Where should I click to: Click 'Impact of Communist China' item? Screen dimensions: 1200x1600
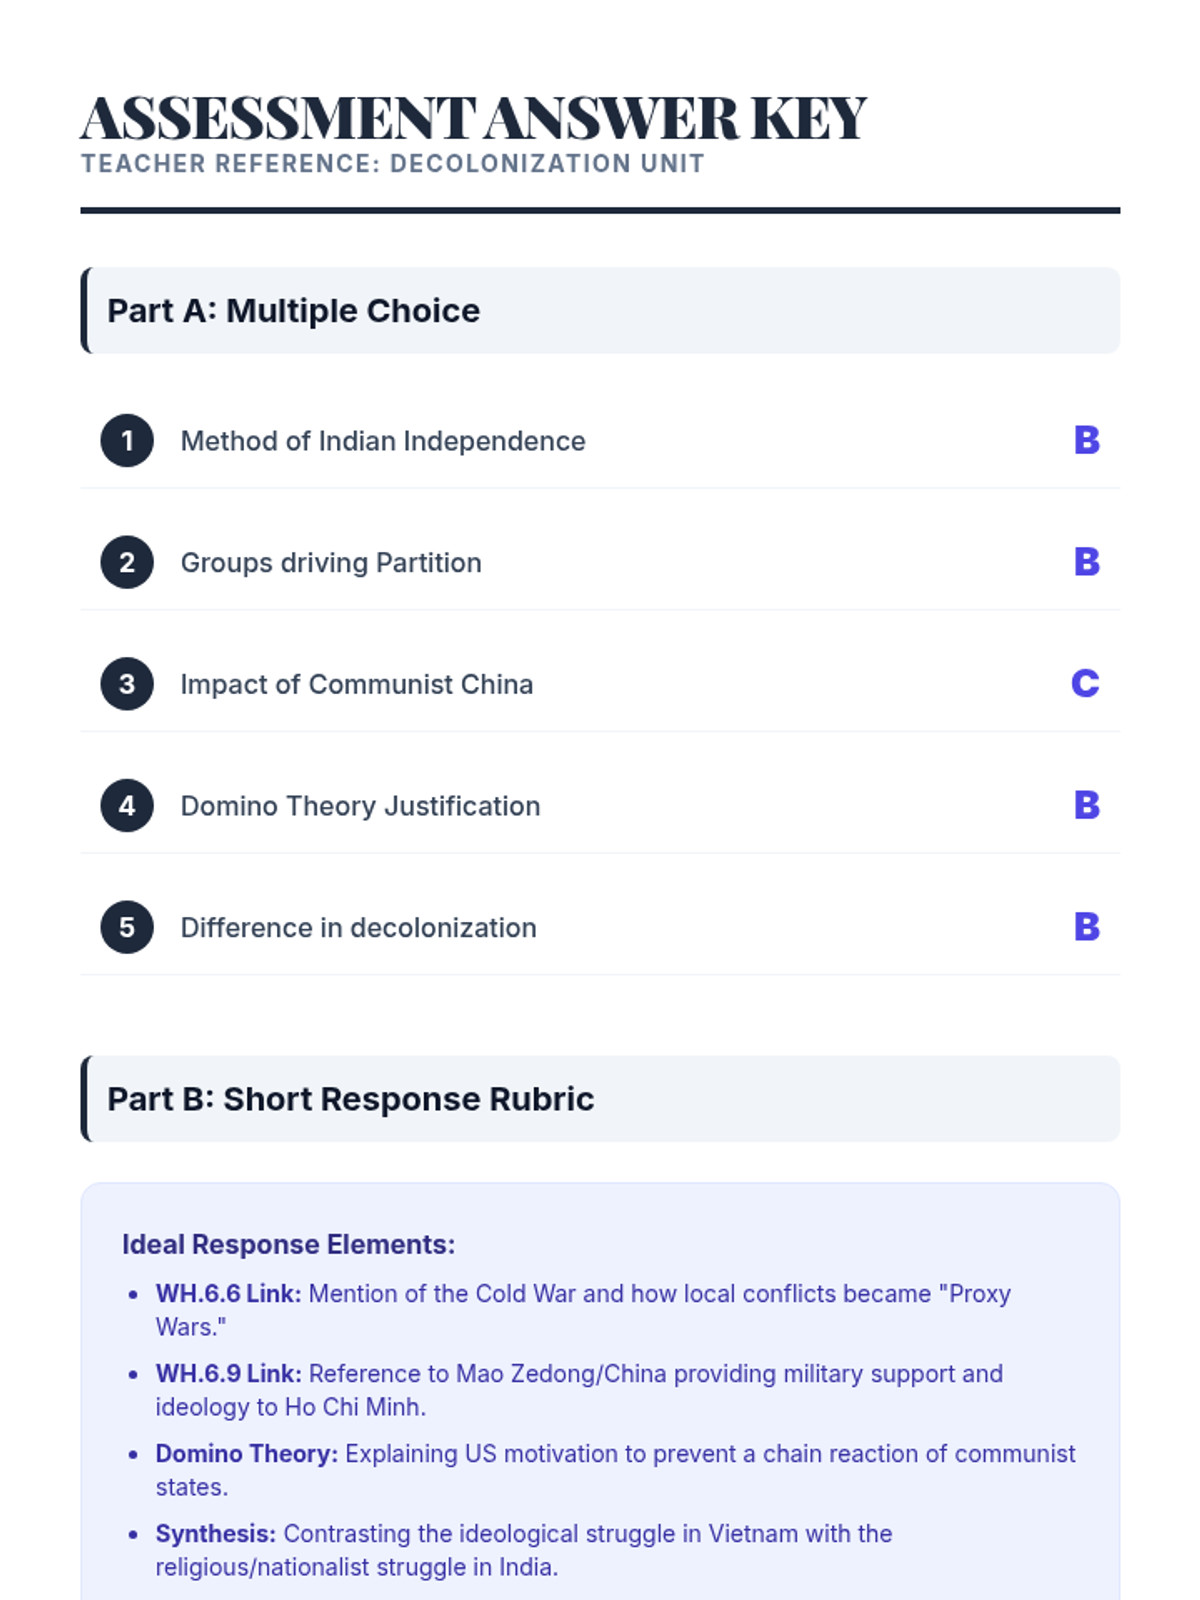(357, 684)
